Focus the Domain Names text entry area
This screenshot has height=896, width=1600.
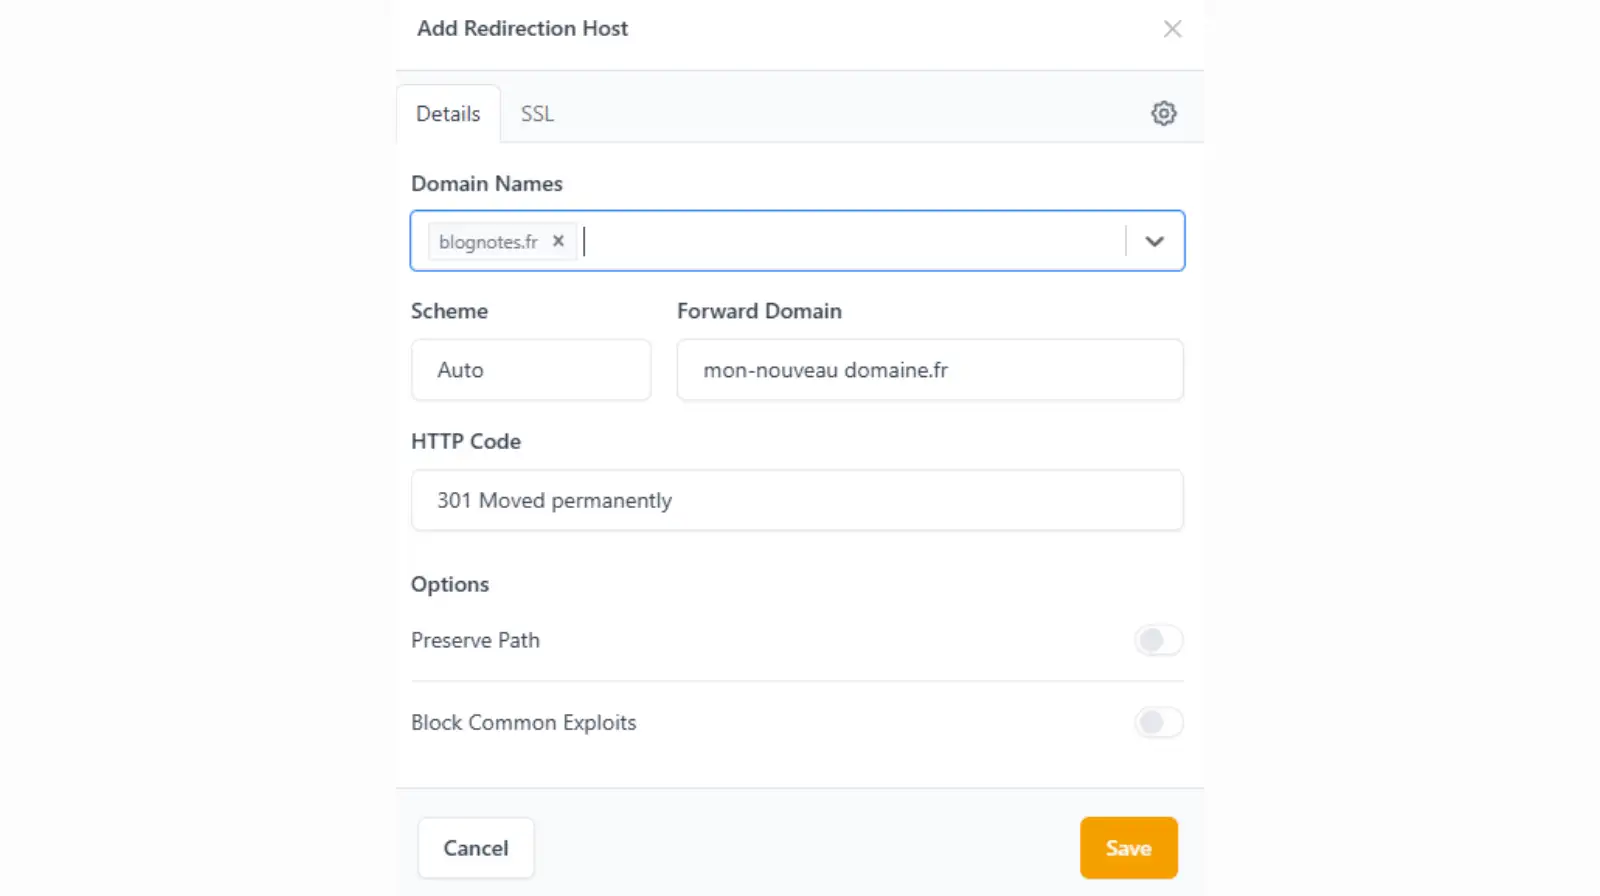pos(850,241)
